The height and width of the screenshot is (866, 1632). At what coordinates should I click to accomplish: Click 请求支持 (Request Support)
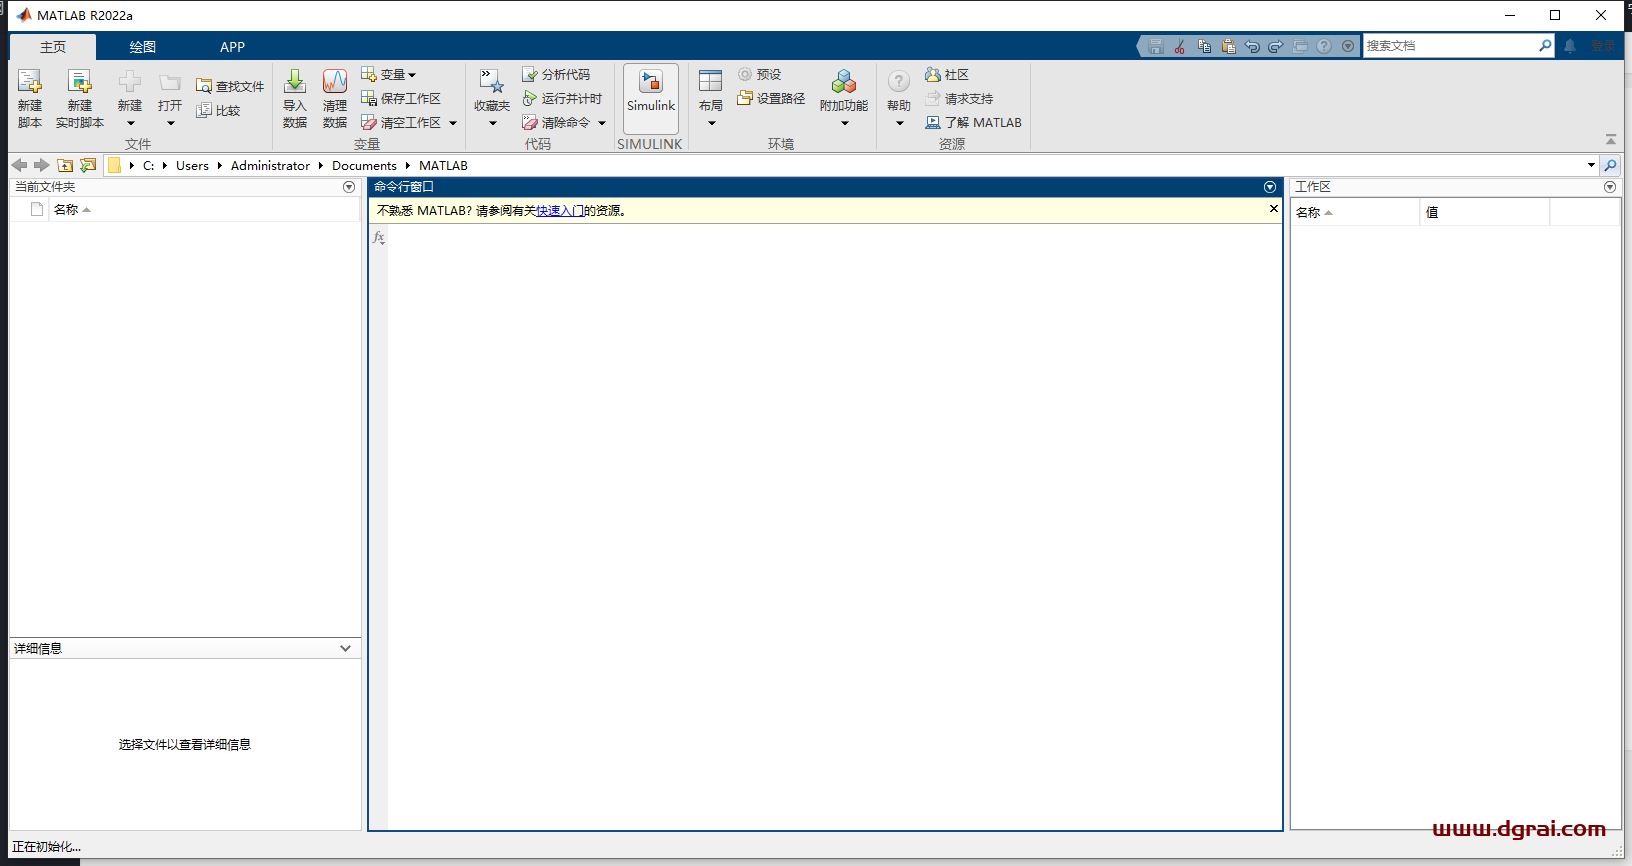point(959,99)
